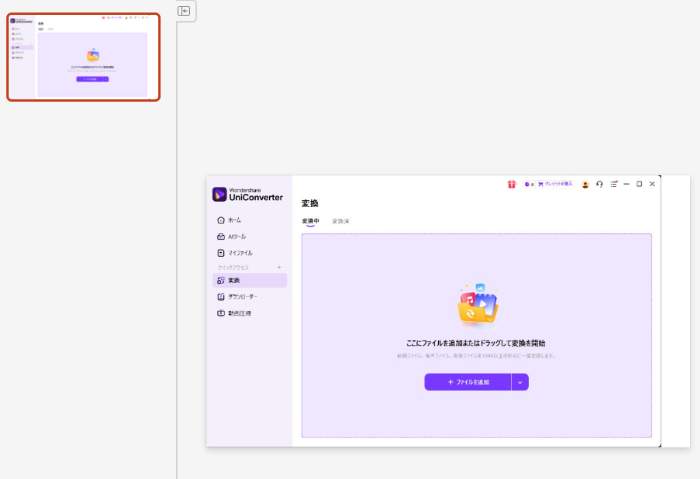Open the 動画圧縮 (video compress) sidebar item
Viewport: 700px width, 479px height.
click(x=238, y=313)
